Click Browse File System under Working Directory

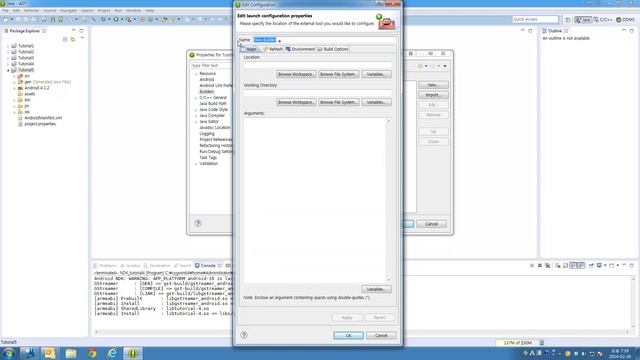(339, 102)
